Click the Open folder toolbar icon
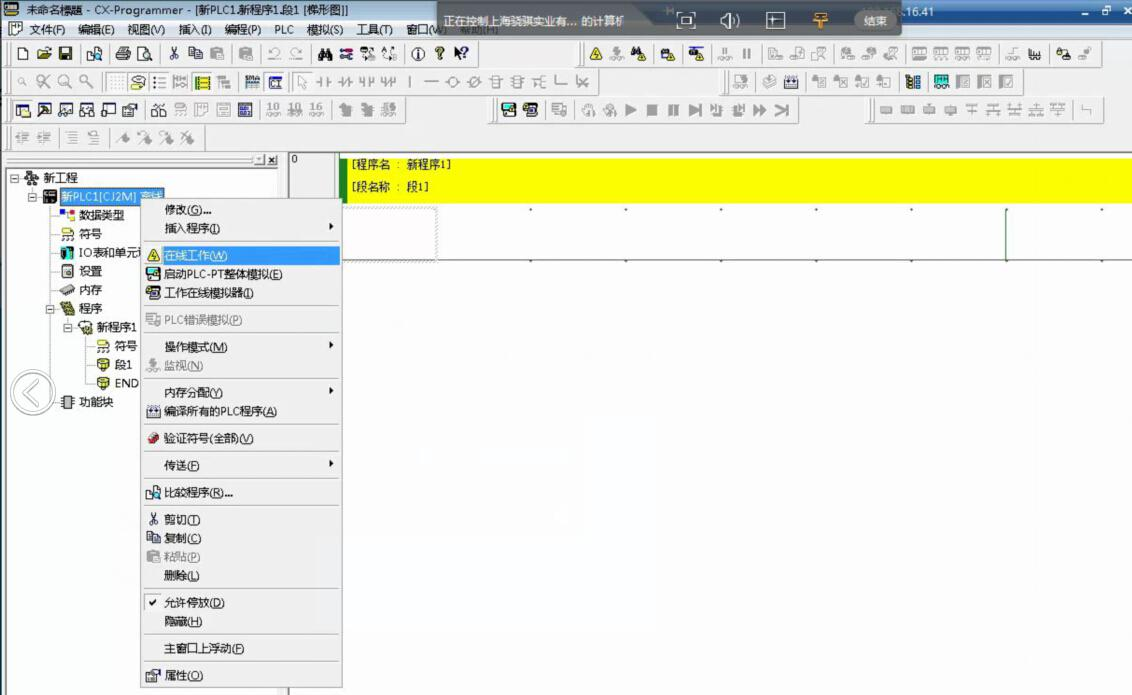The height and width of the screenshot is (695, 1132). [x=45, y=54]
